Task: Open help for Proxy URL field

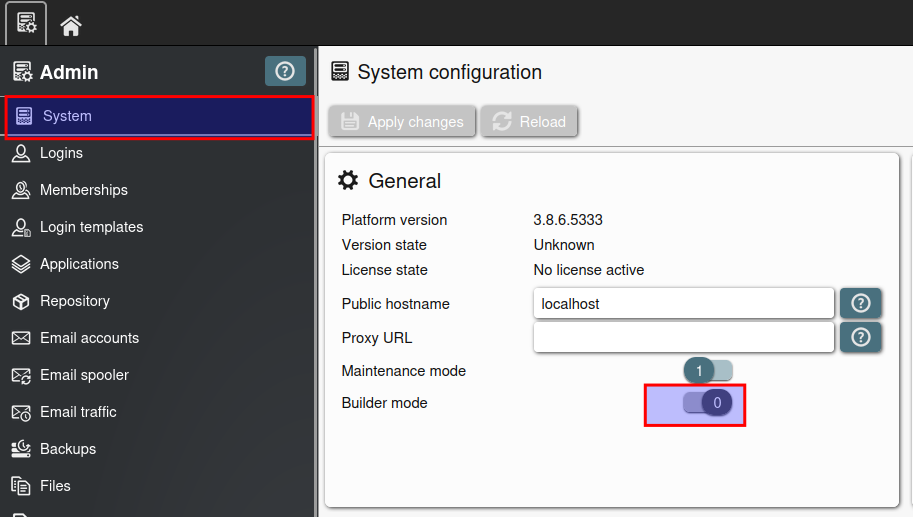Action: (x=860, y=338)
